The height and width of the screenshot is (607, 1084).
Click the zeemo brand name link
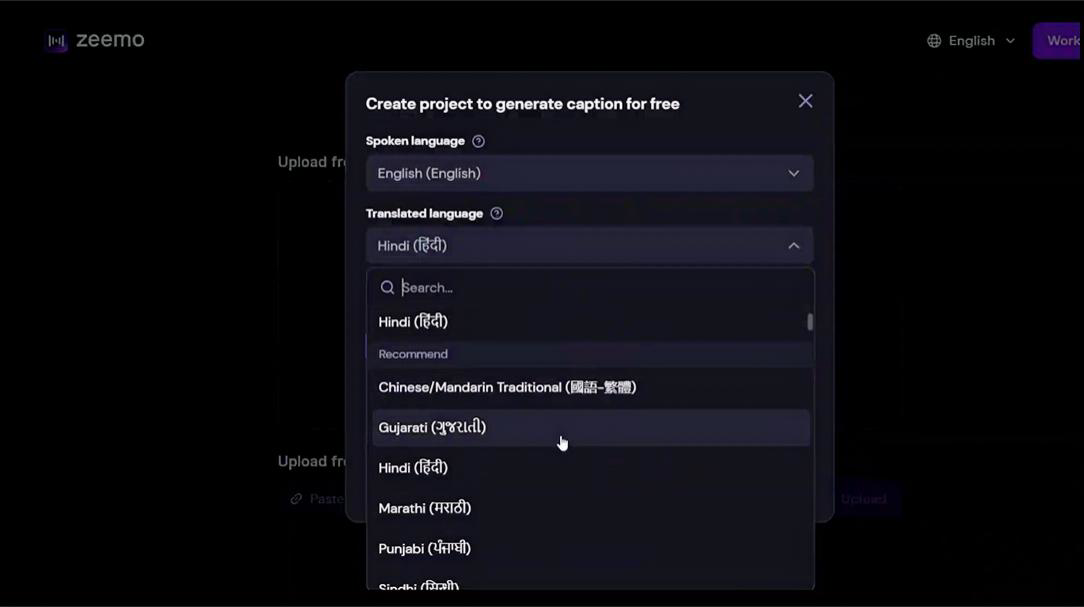(x=110, y=40)
